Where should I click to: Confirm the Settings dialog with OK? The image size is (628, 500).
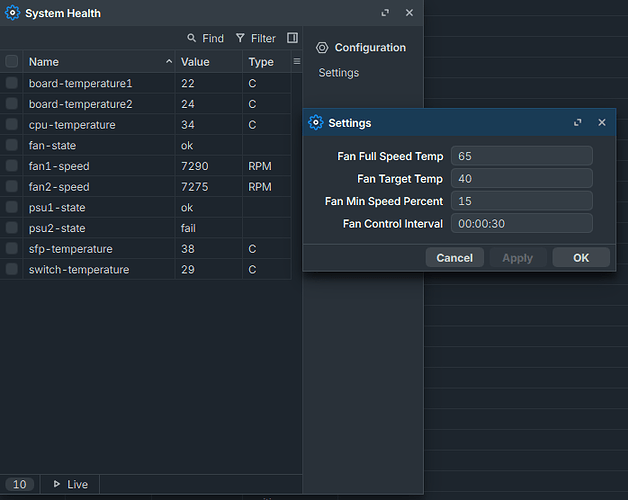pyautogui.click(x=581, y=257)
